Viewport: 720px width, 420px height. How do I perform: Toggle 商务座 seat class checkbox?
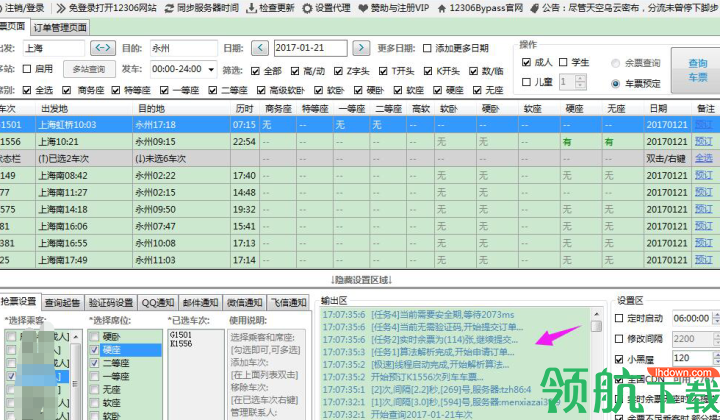coord(67,90)
